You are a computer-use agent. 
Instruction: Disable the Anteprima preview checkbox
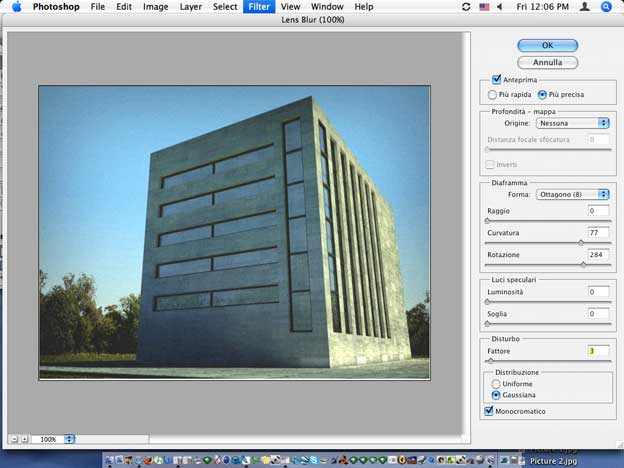[x=497, y=79]
